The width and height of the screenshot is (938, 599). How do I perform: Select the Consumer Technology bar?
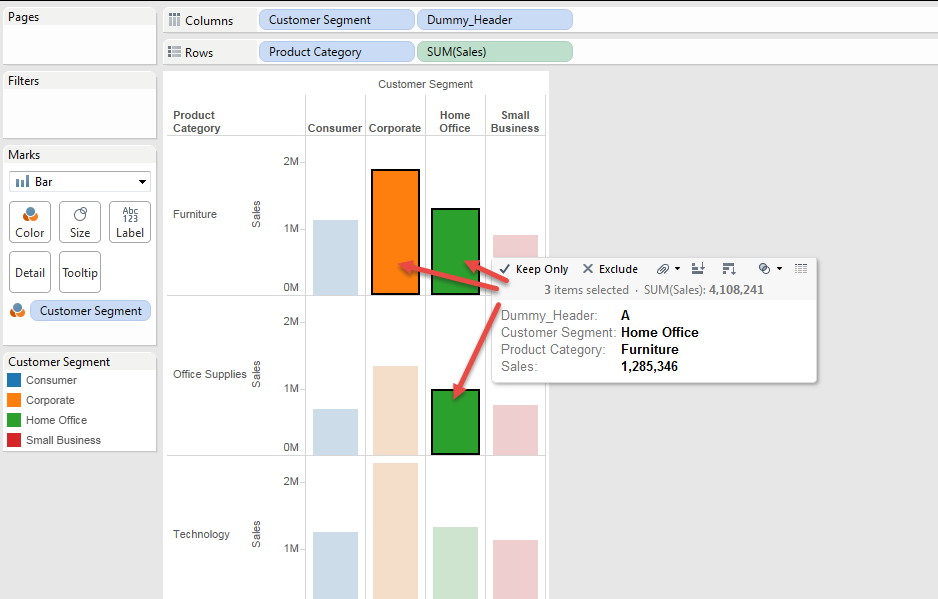click(x=336, y=565)
